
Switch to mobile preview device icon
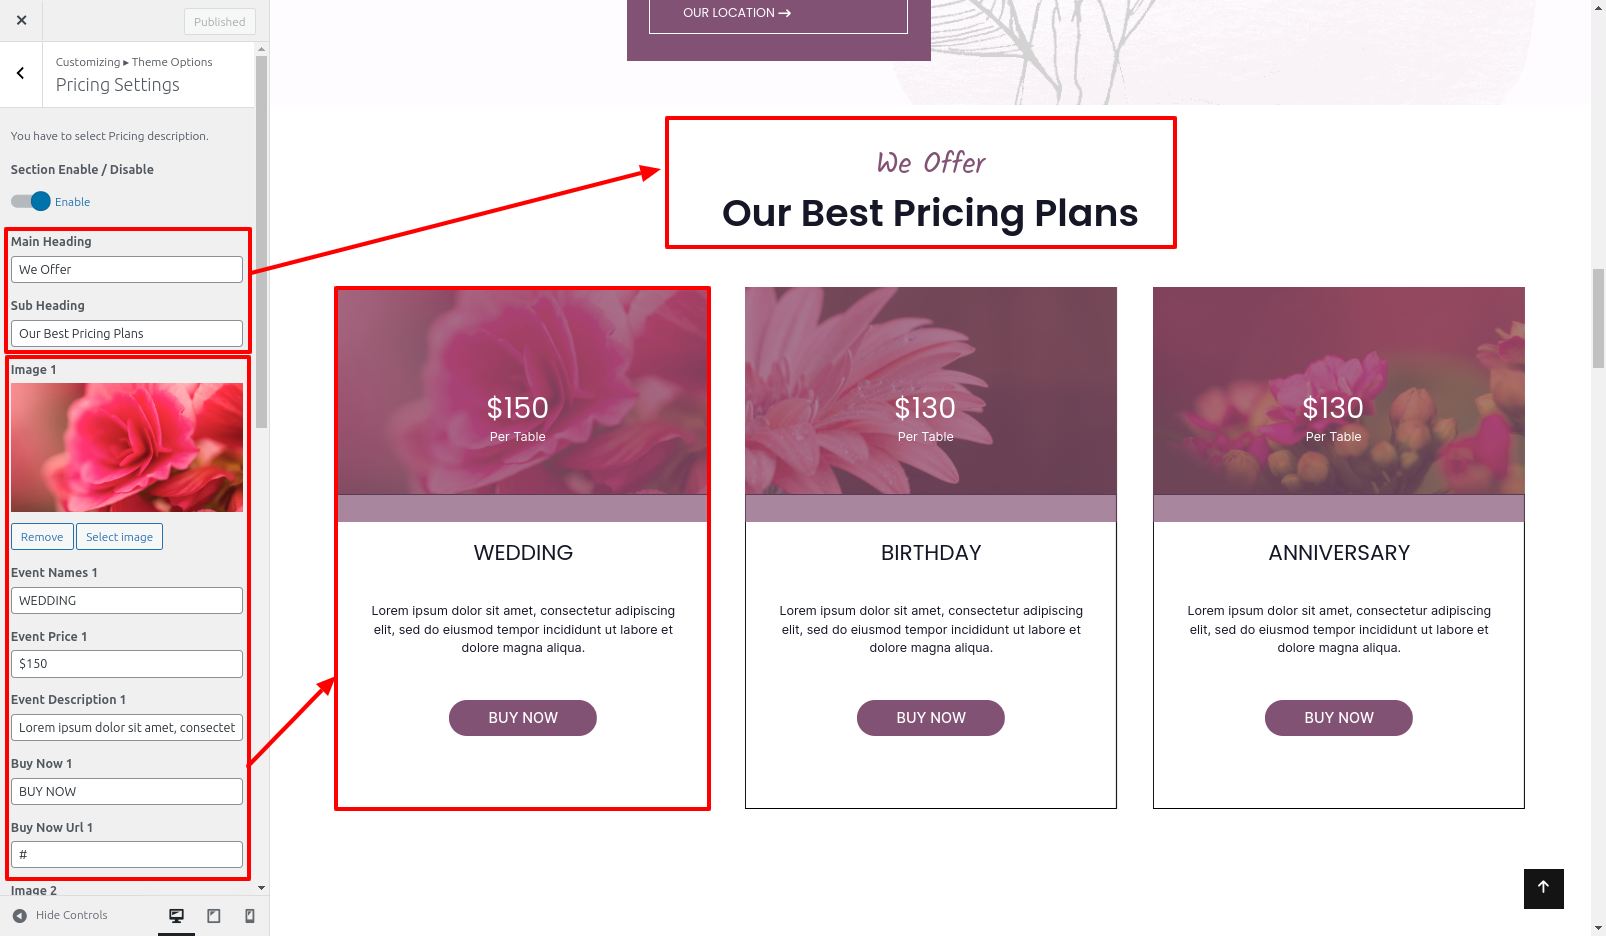(x=250, y=915)
